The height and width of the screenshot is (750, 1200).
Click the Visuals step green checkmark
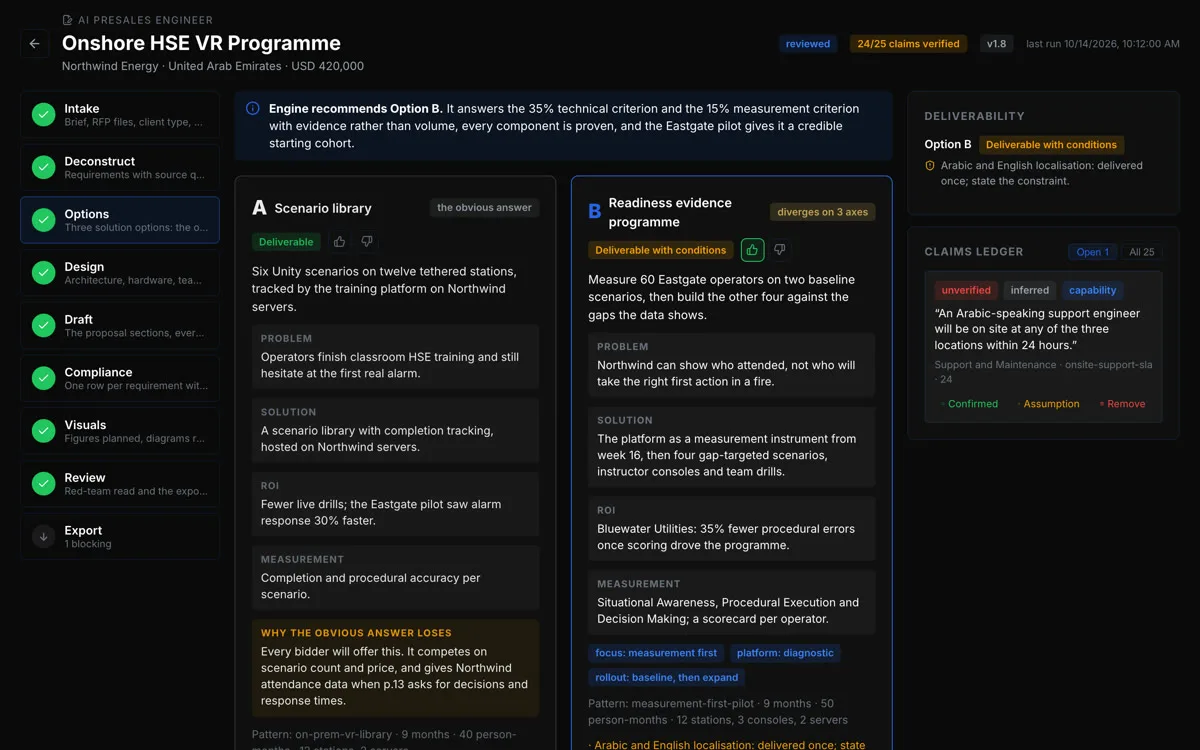pos(43,431)
